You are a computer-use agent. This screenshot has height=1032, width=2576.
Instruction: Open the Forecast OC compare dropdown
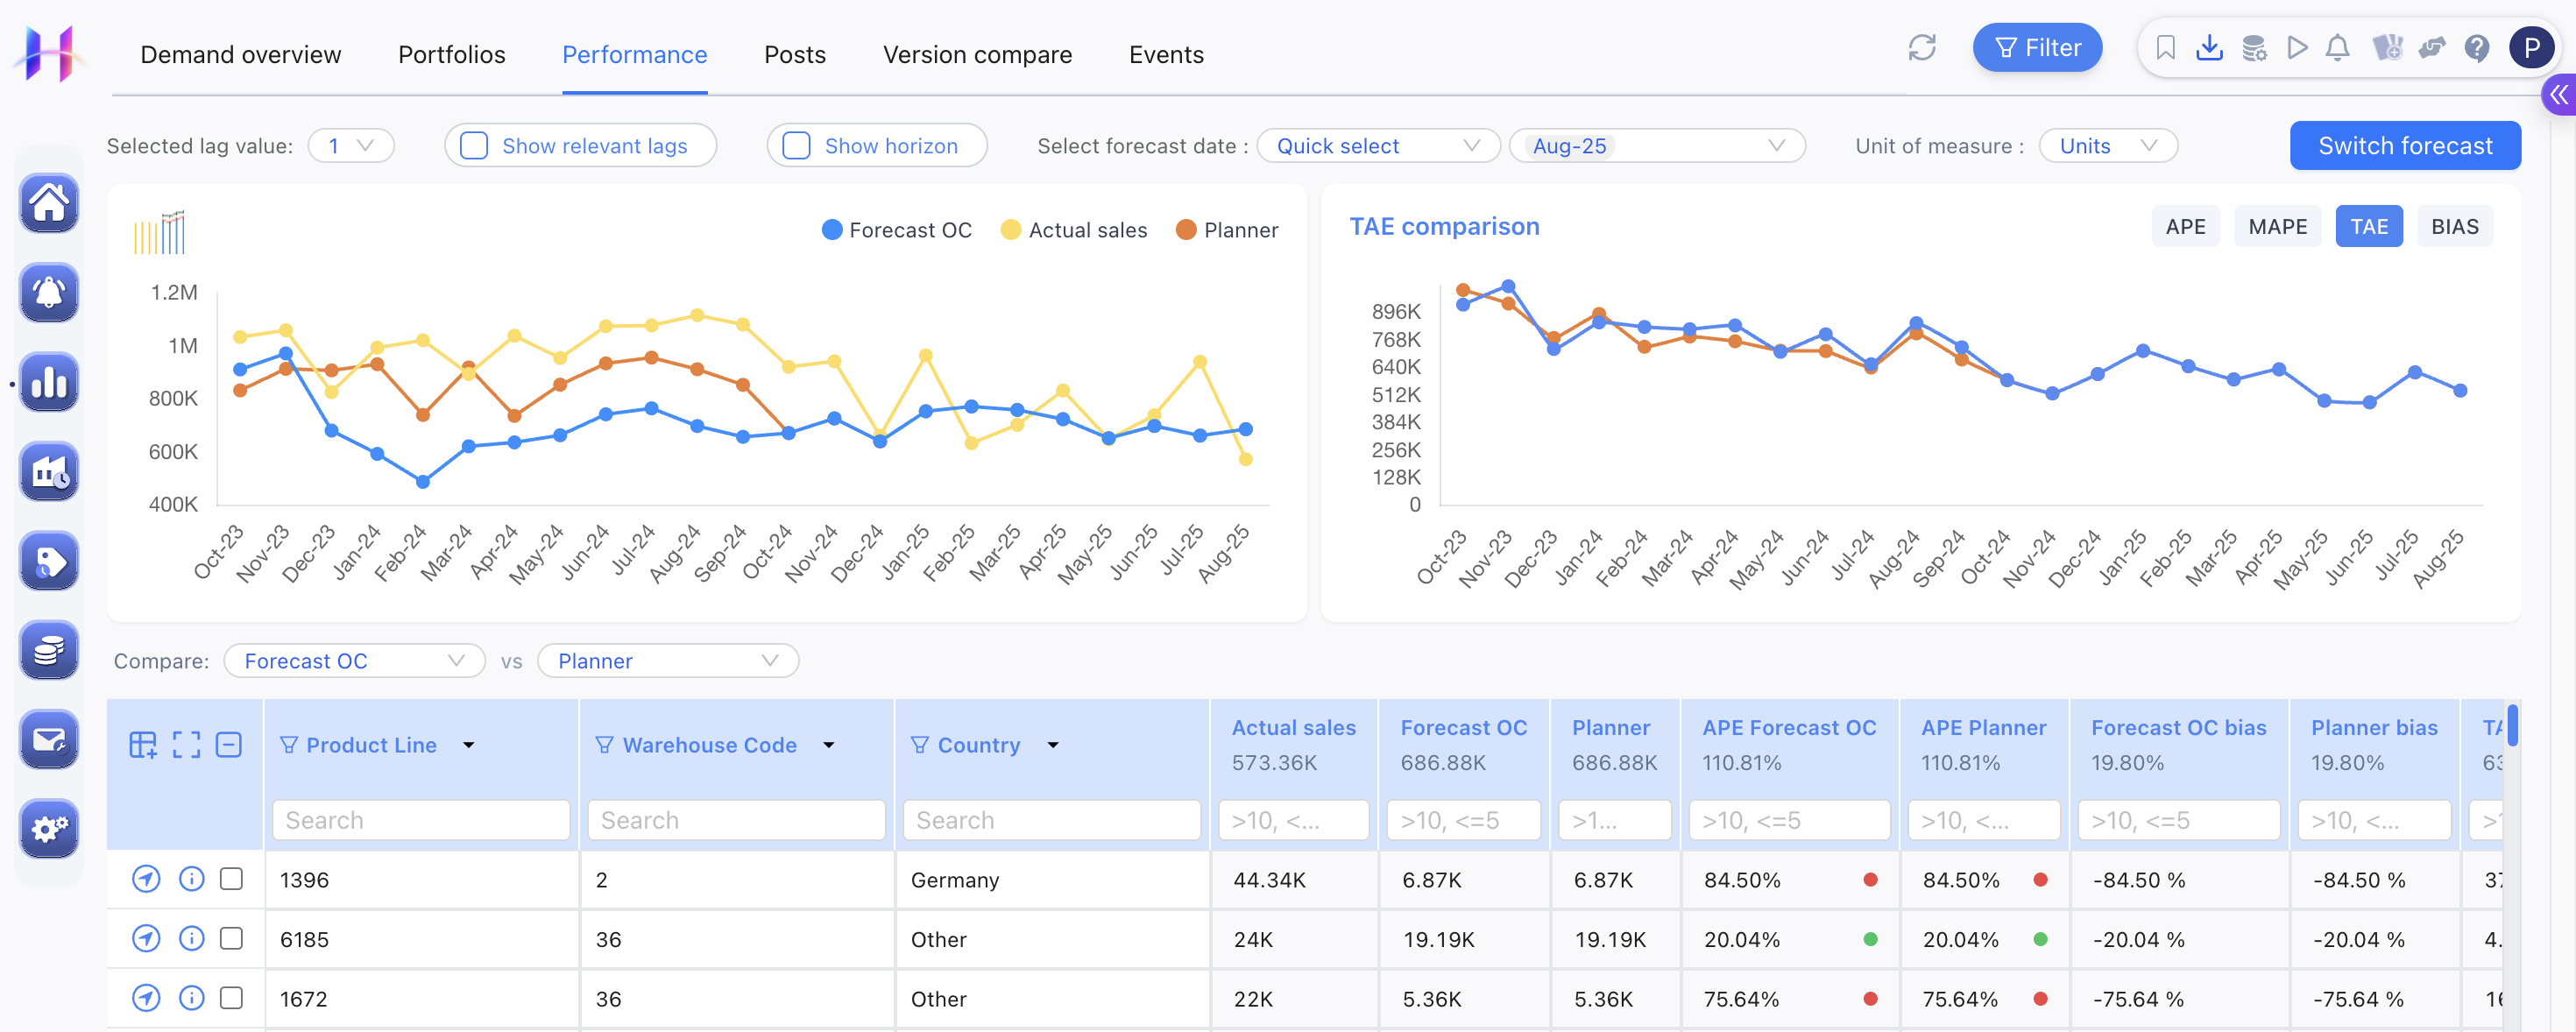click(354, 661)
